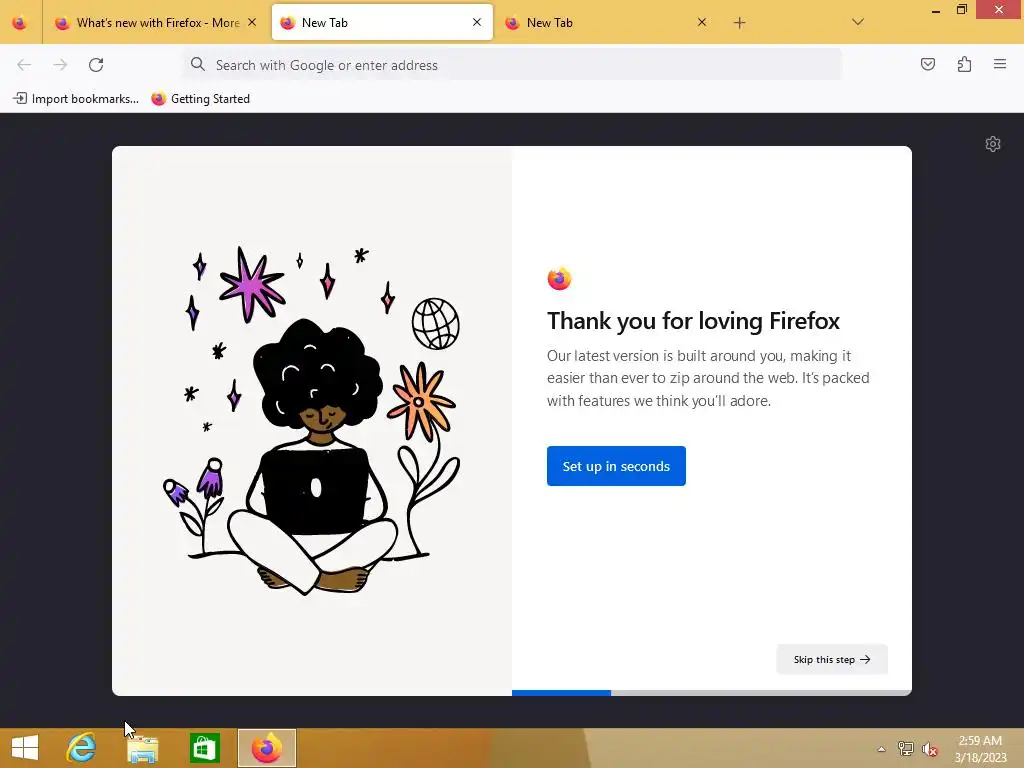This screenshot has height=768, width=1024.
Task: Open the Extensions puzzle icon
Action: click(x=964, y=64)
